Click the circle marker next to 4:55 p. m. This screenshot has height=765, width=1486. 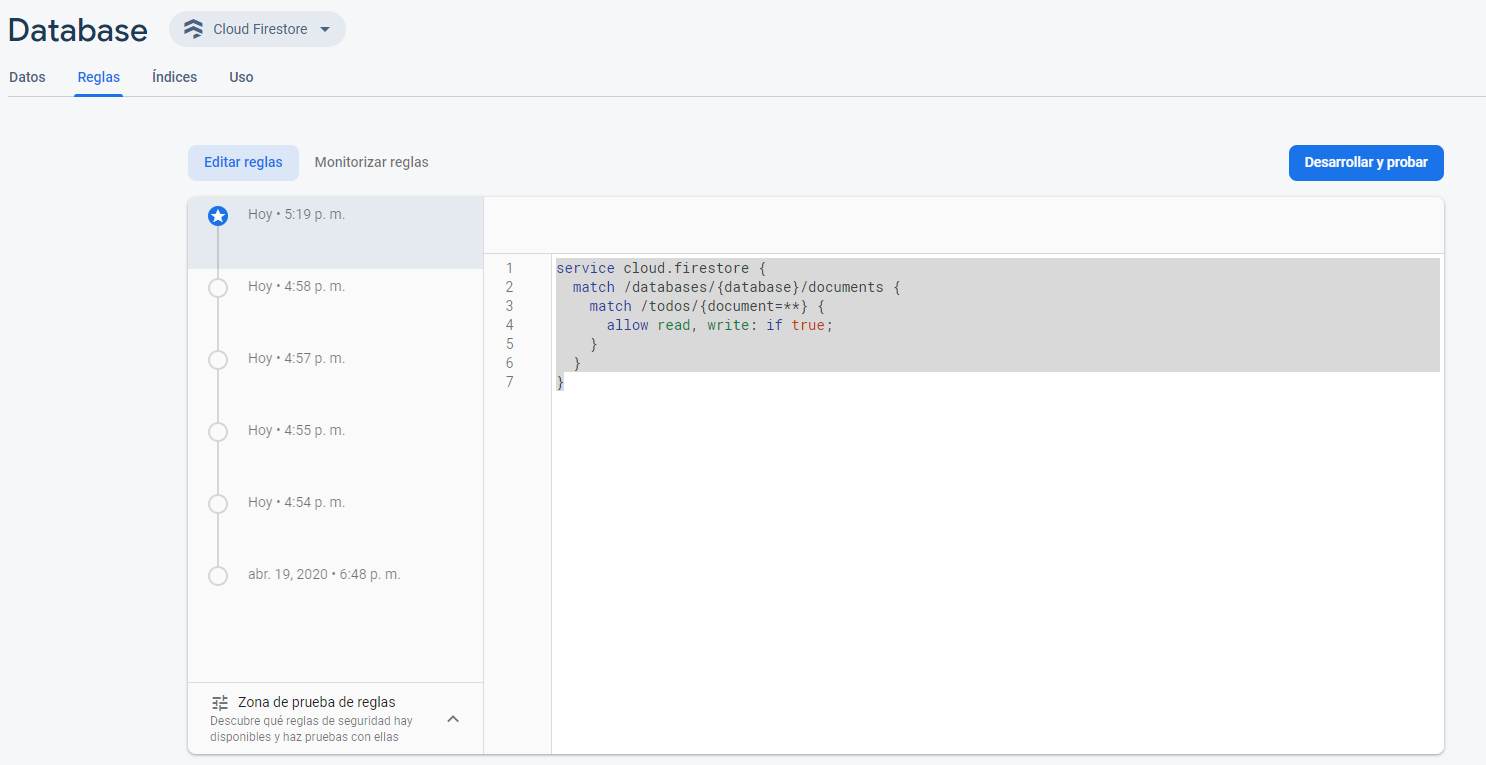(x=217, y=432)
